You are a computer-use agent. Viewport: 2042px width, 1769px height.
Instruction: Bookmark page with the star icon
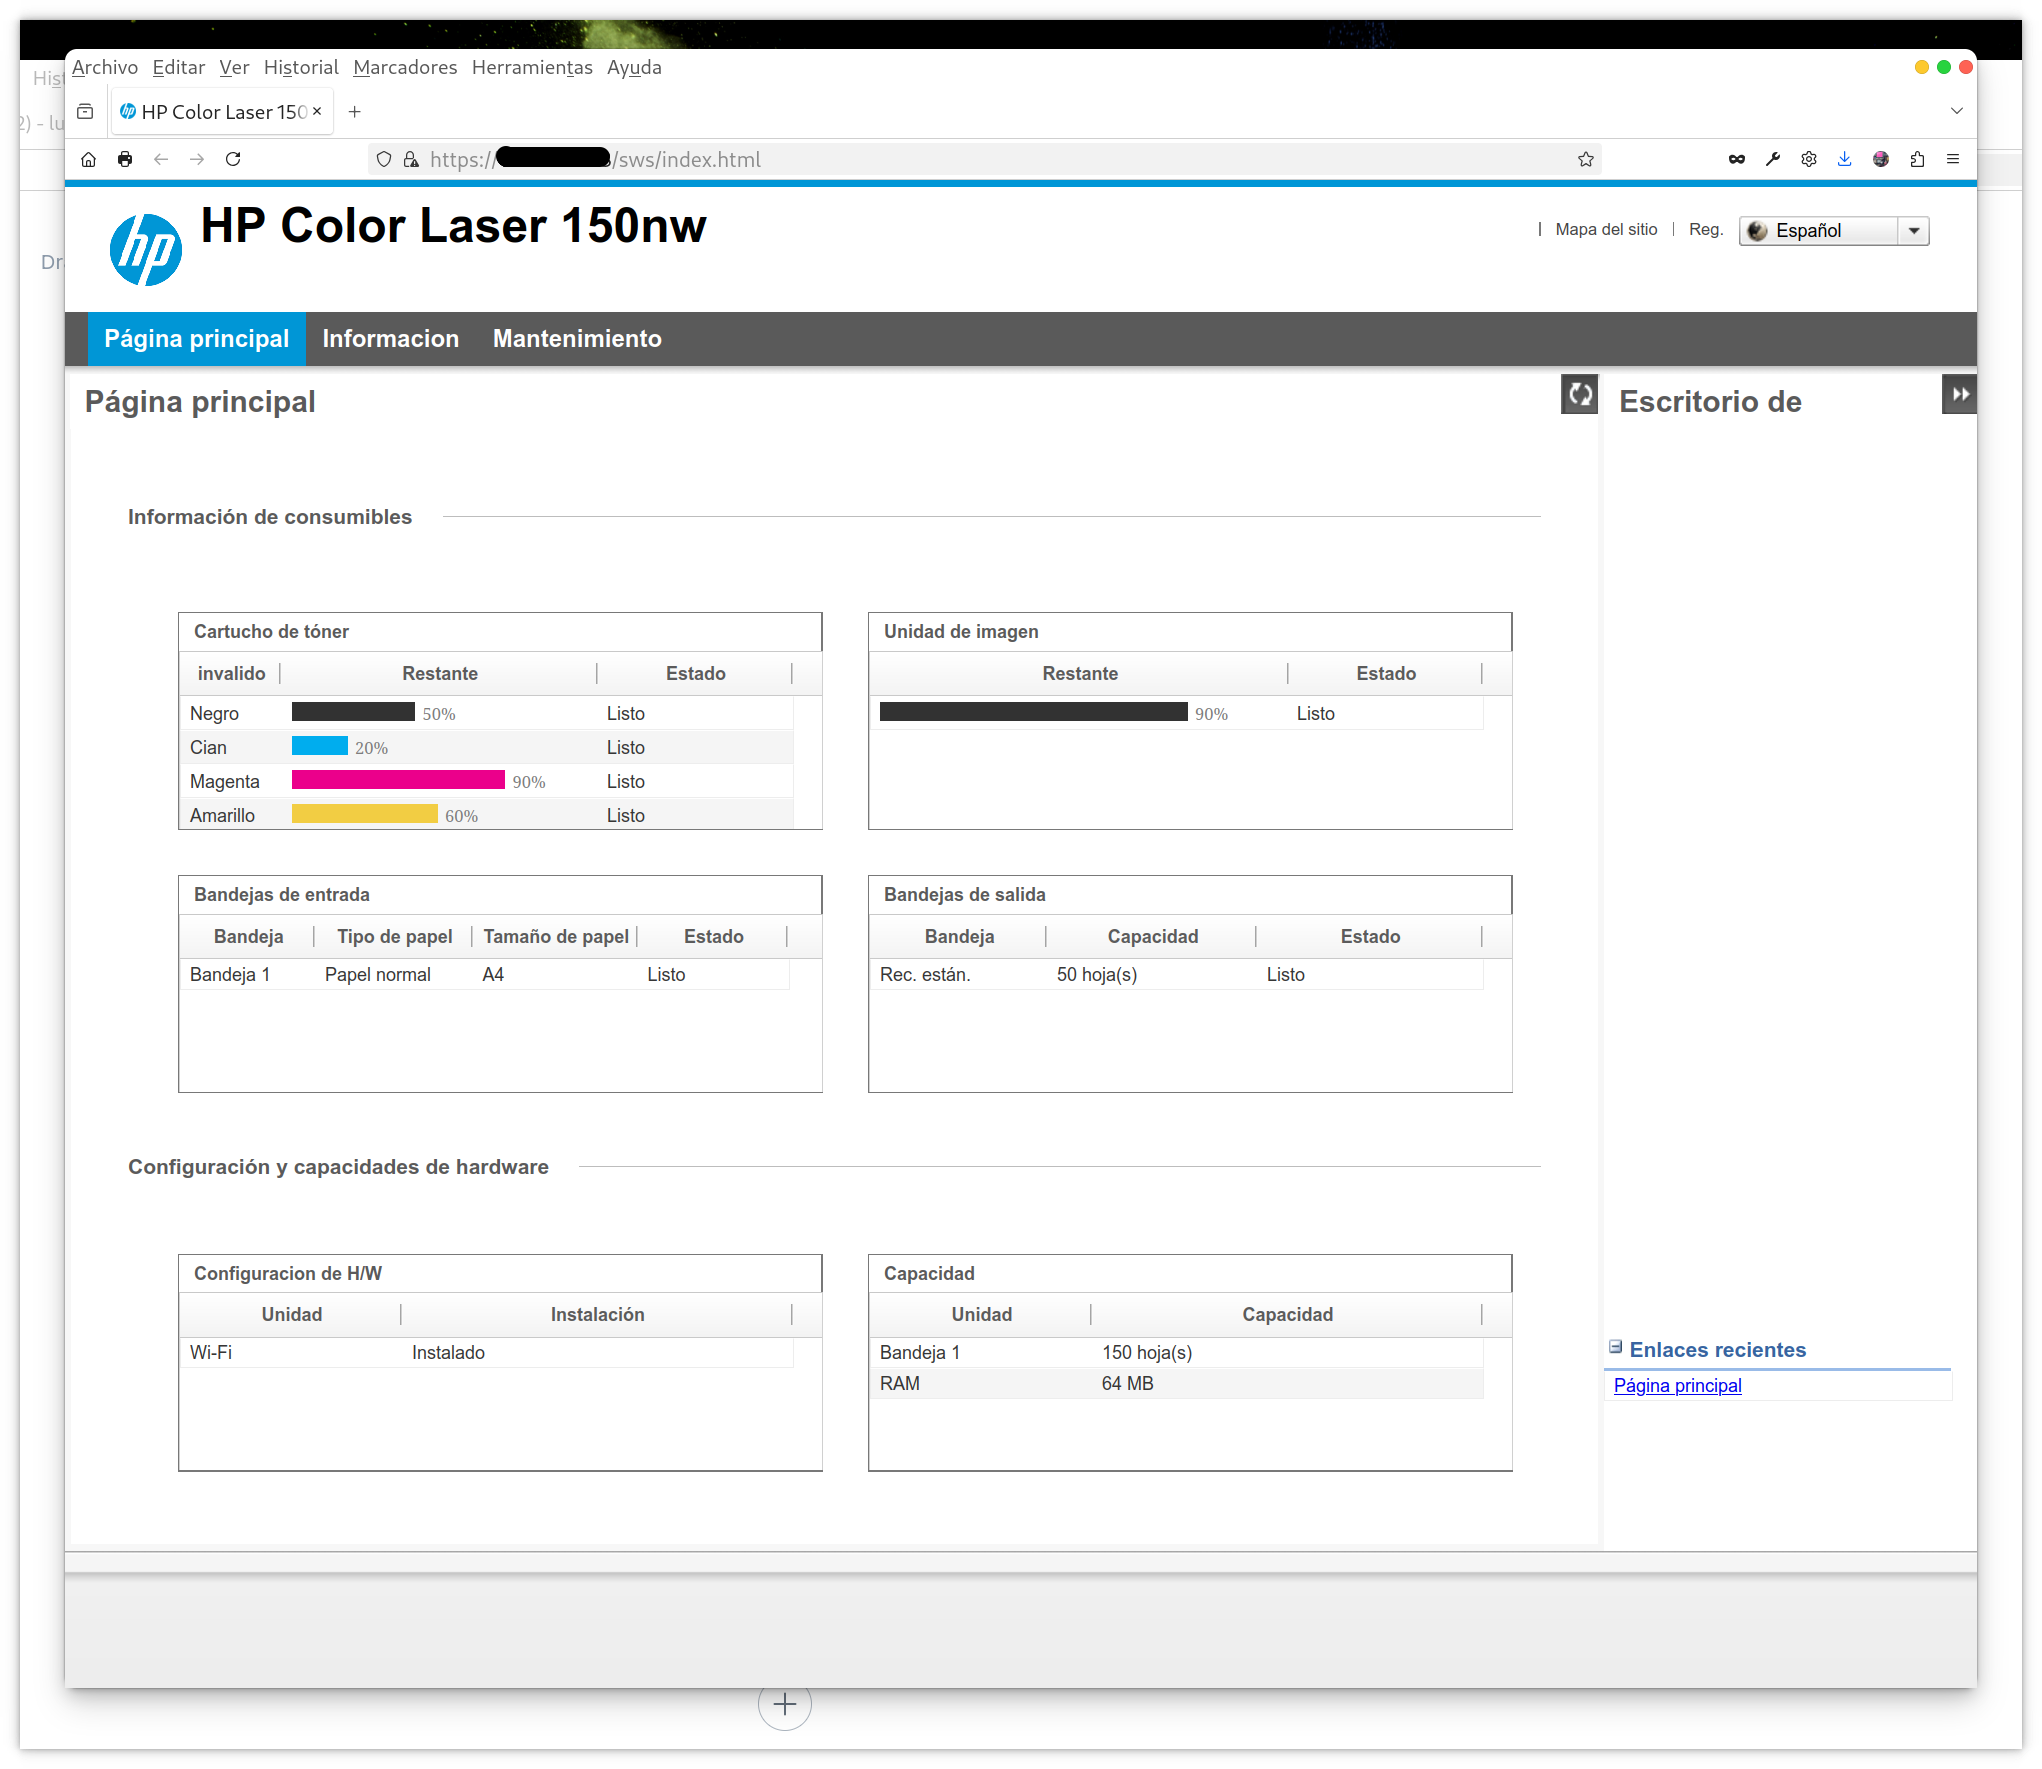1586,159
